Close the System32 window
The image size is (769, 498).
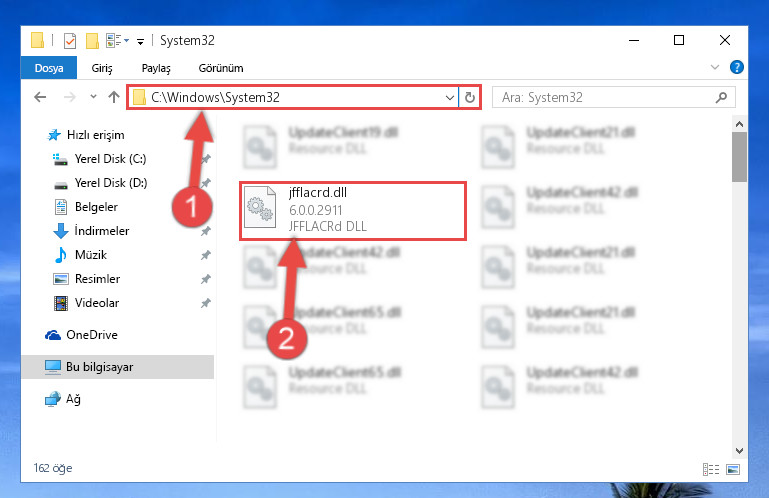pos(725,40)
